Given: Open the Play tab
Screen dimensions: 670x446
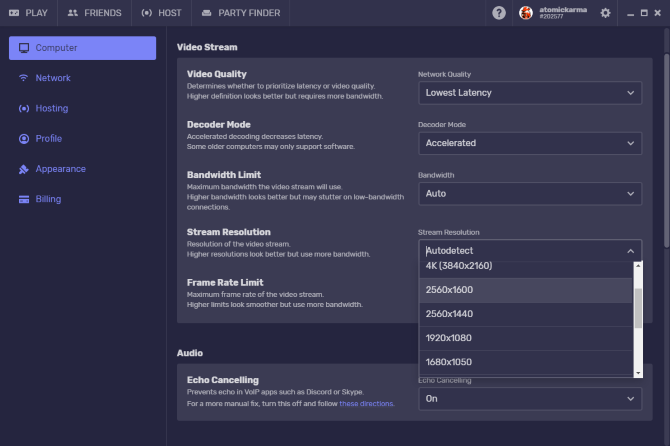Looking at the screenshot, I should (29, 13).
